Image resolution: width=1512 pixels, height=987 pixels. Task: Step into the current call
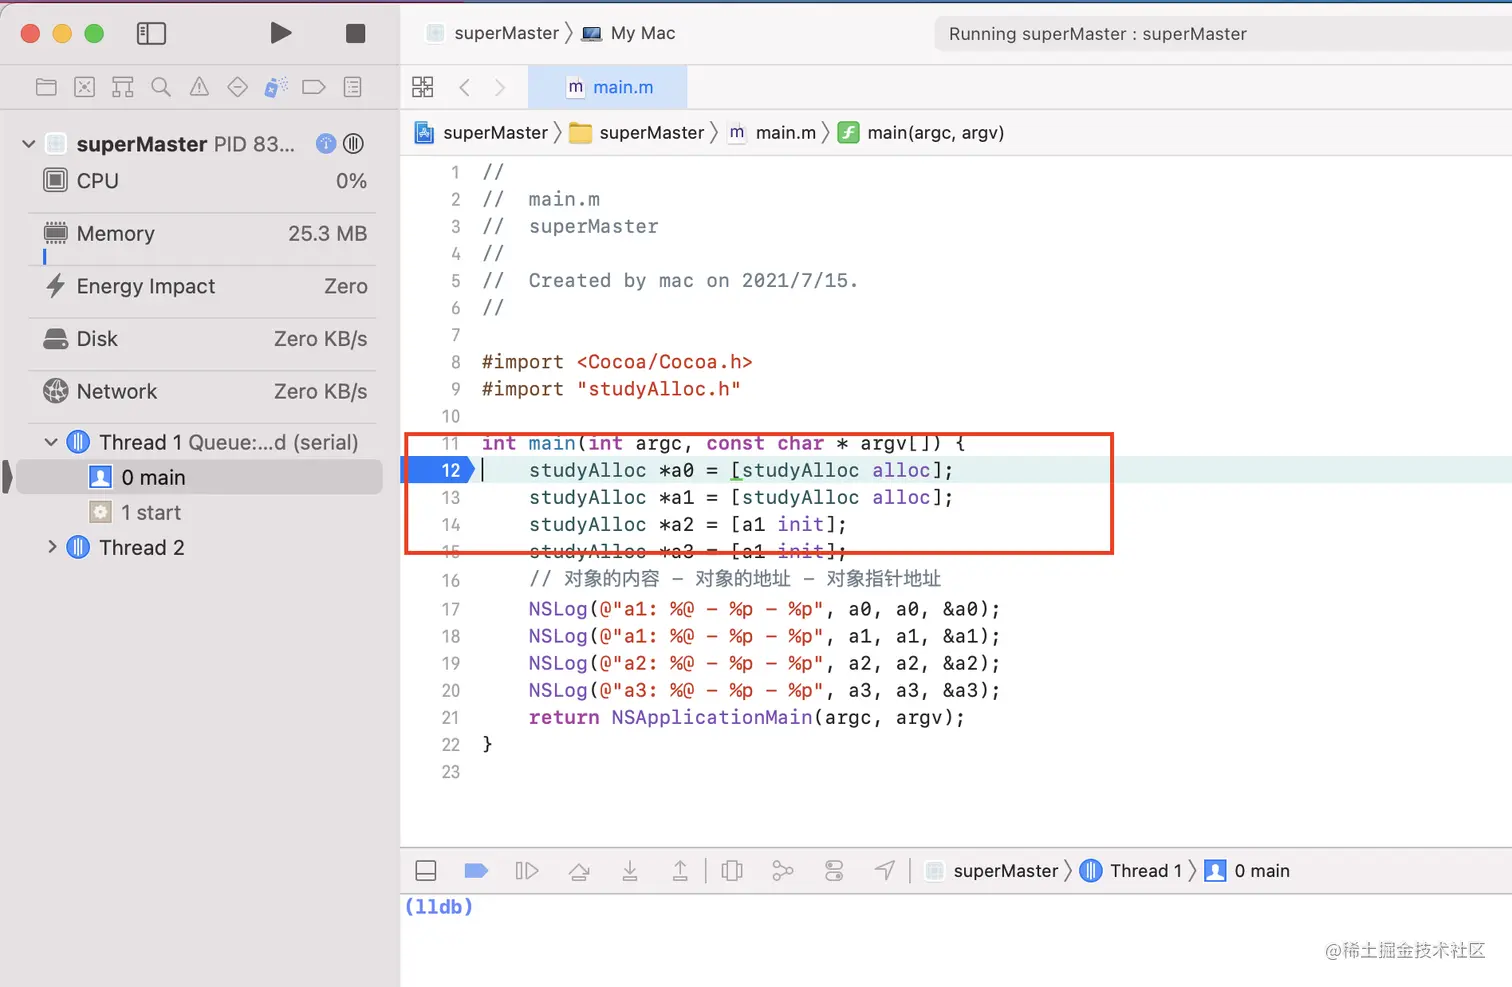(x=630, y=871)
